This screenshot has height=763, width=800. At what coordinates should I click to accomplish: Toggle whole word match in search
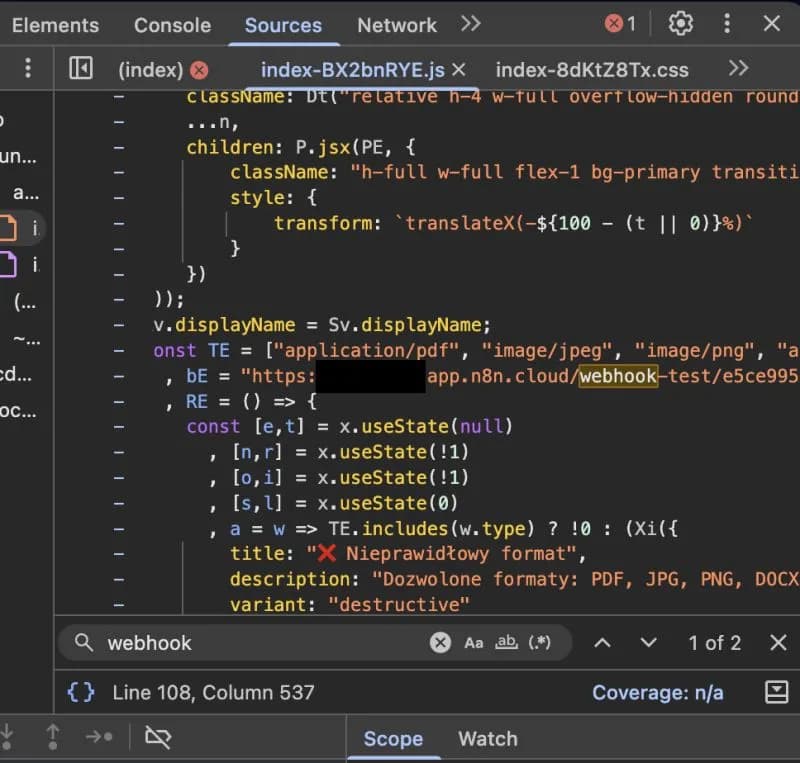[x=506, y=643]
